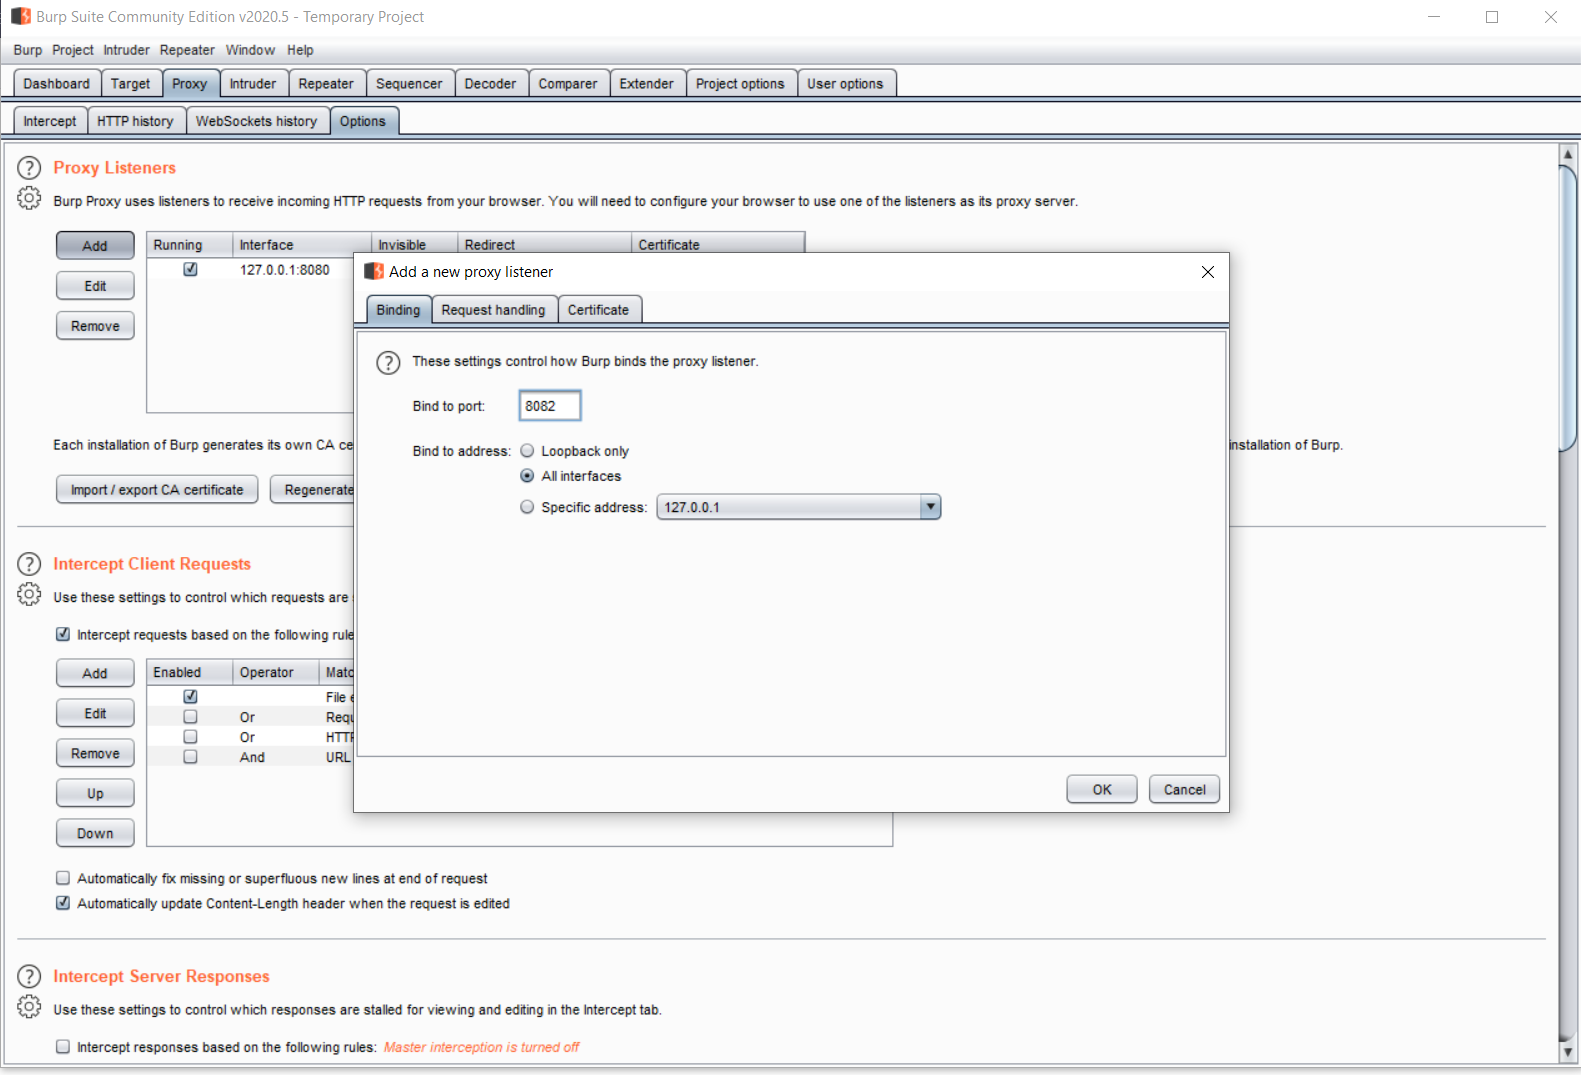1581x1075 pixels.
Task: Open gear menu for Intercept Server Responses
Action: (29, 1006)
